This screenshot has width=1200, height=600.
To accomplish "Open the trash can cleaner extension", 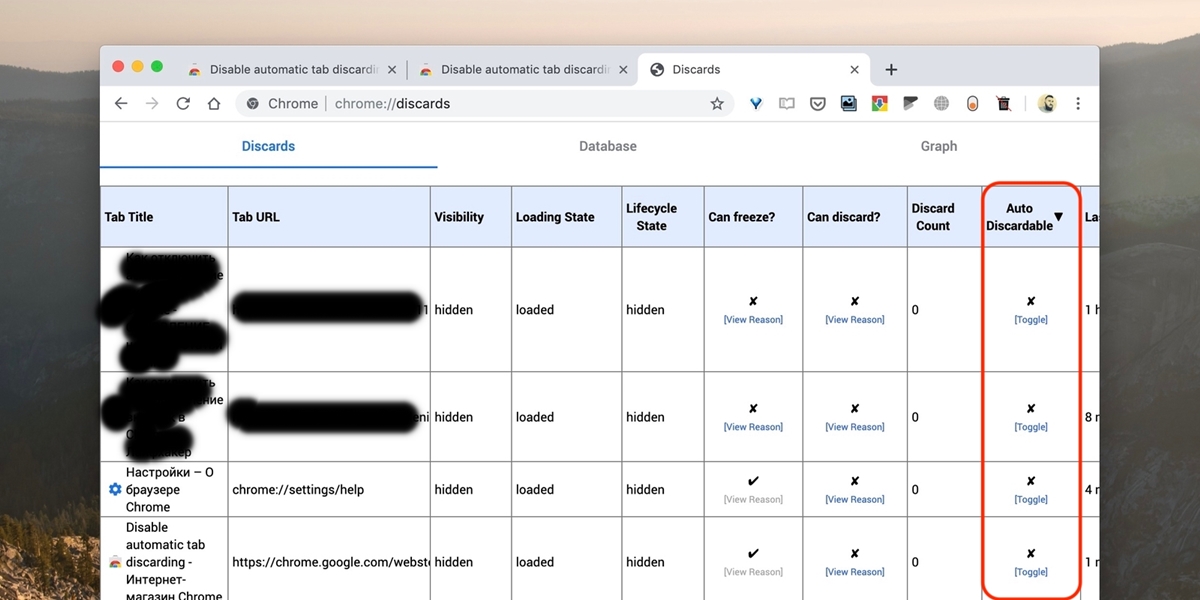I will (x=1003, y=103).
